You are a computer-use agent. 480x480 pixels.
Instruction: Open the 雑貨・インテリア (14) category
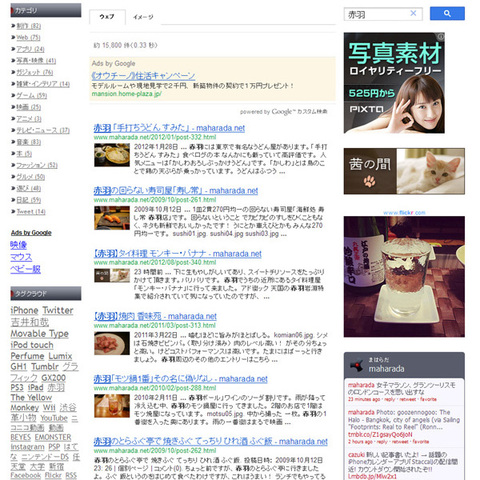[43, 84]
